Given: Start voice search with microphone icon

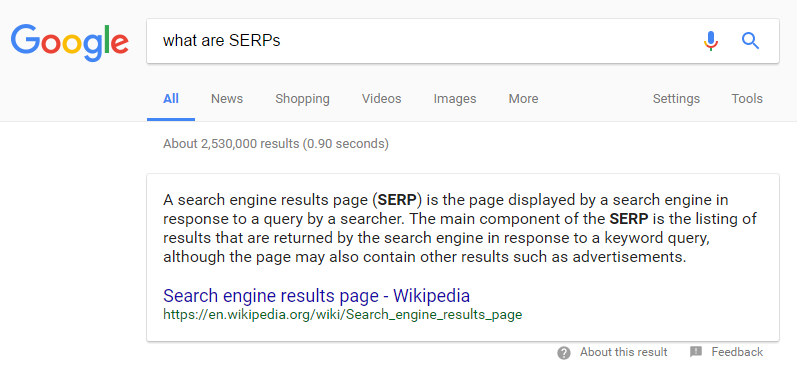Looking at the screenshot, I should point(711,41).
